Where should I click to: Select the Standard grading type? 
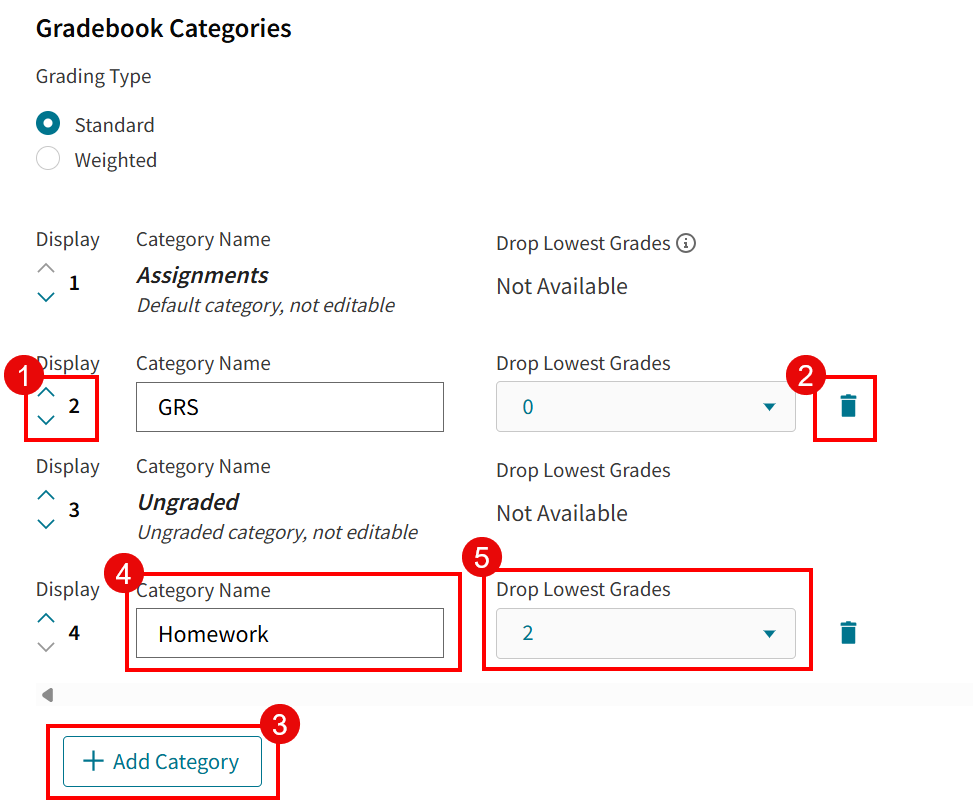pyautogui.click(x=48, y=123)
